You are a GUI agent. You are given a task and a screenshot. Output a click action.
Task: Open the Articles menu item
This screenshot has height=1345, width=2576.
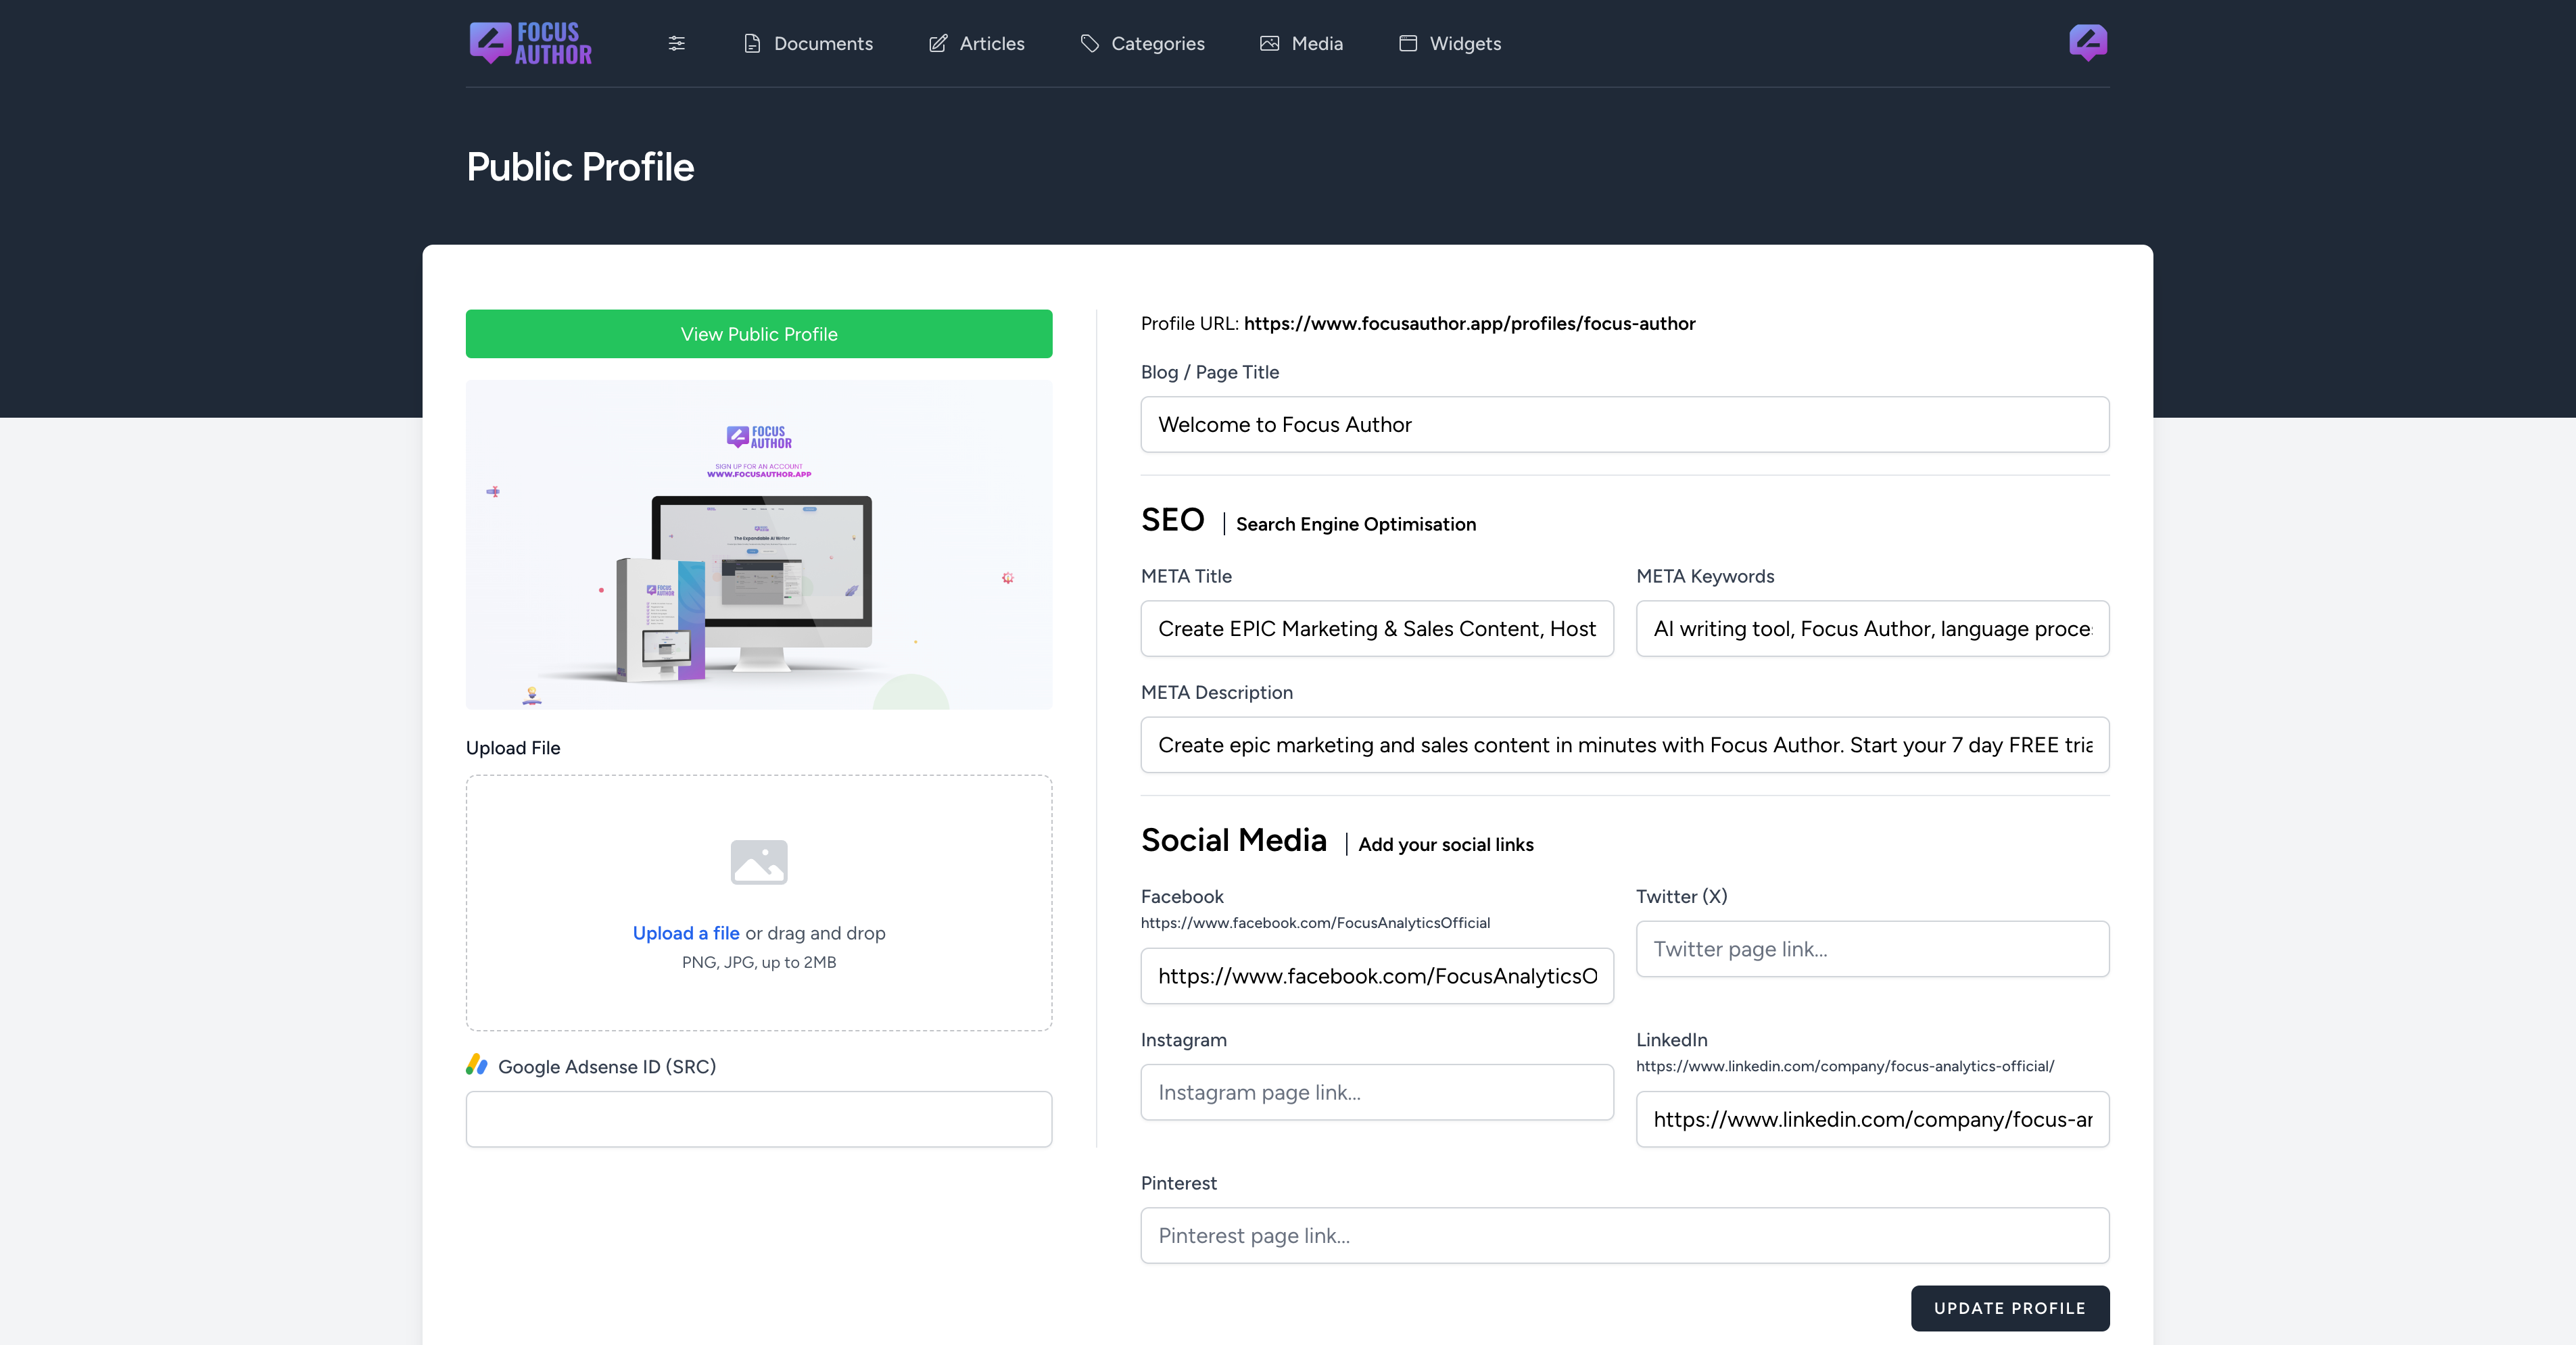pos(976,43)
